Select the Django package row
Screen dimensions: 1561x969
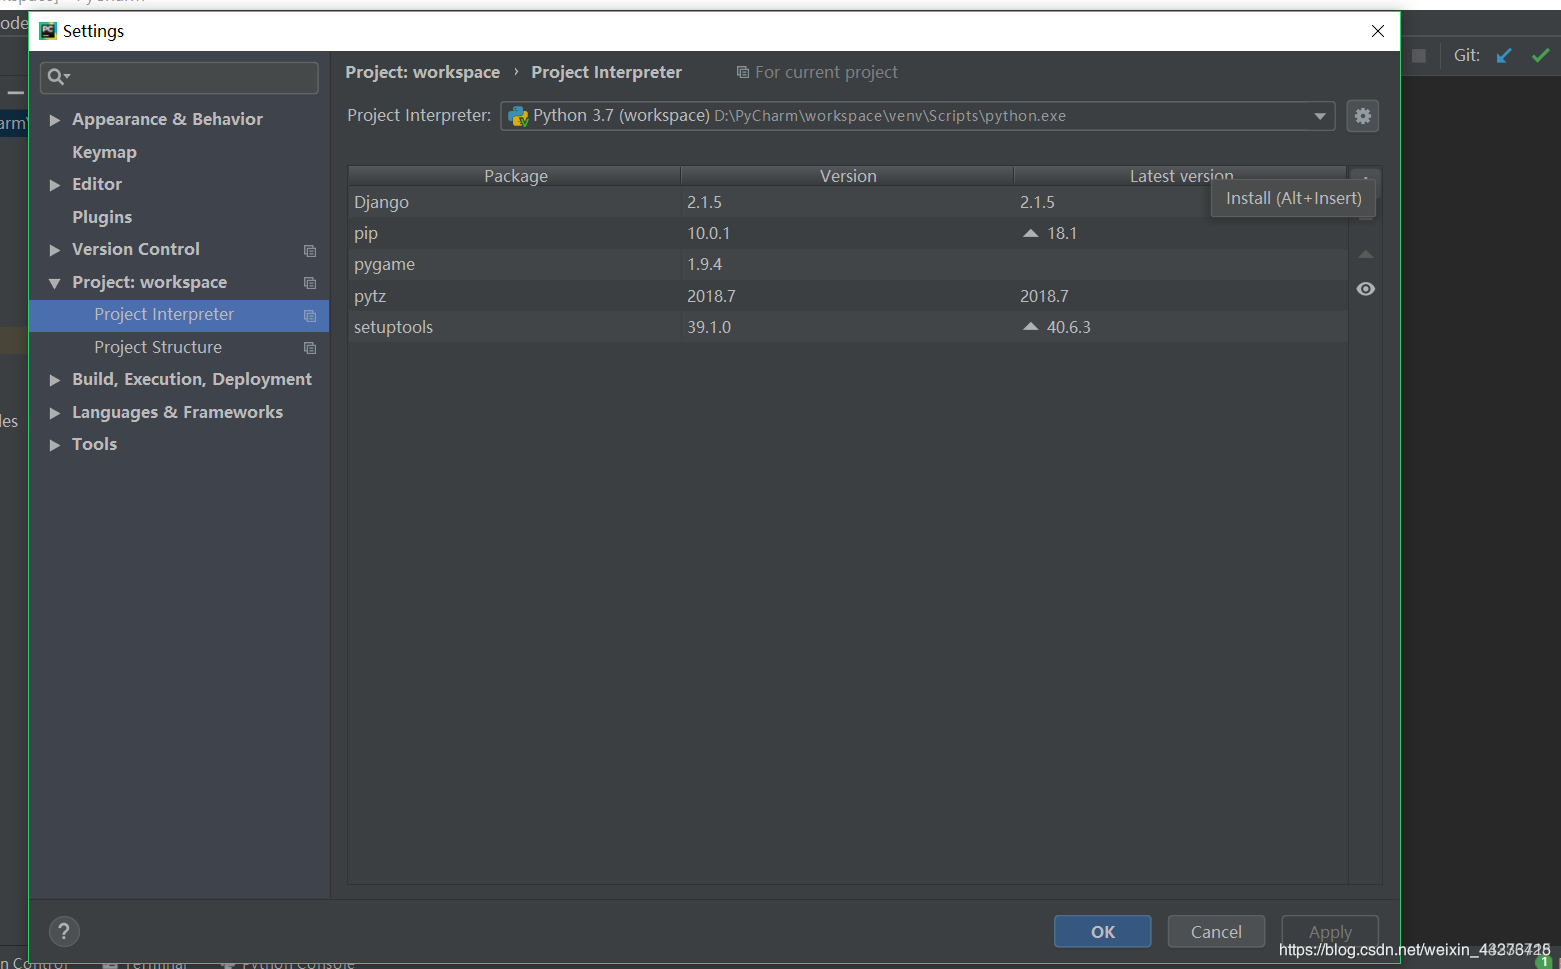click(848, 202)
